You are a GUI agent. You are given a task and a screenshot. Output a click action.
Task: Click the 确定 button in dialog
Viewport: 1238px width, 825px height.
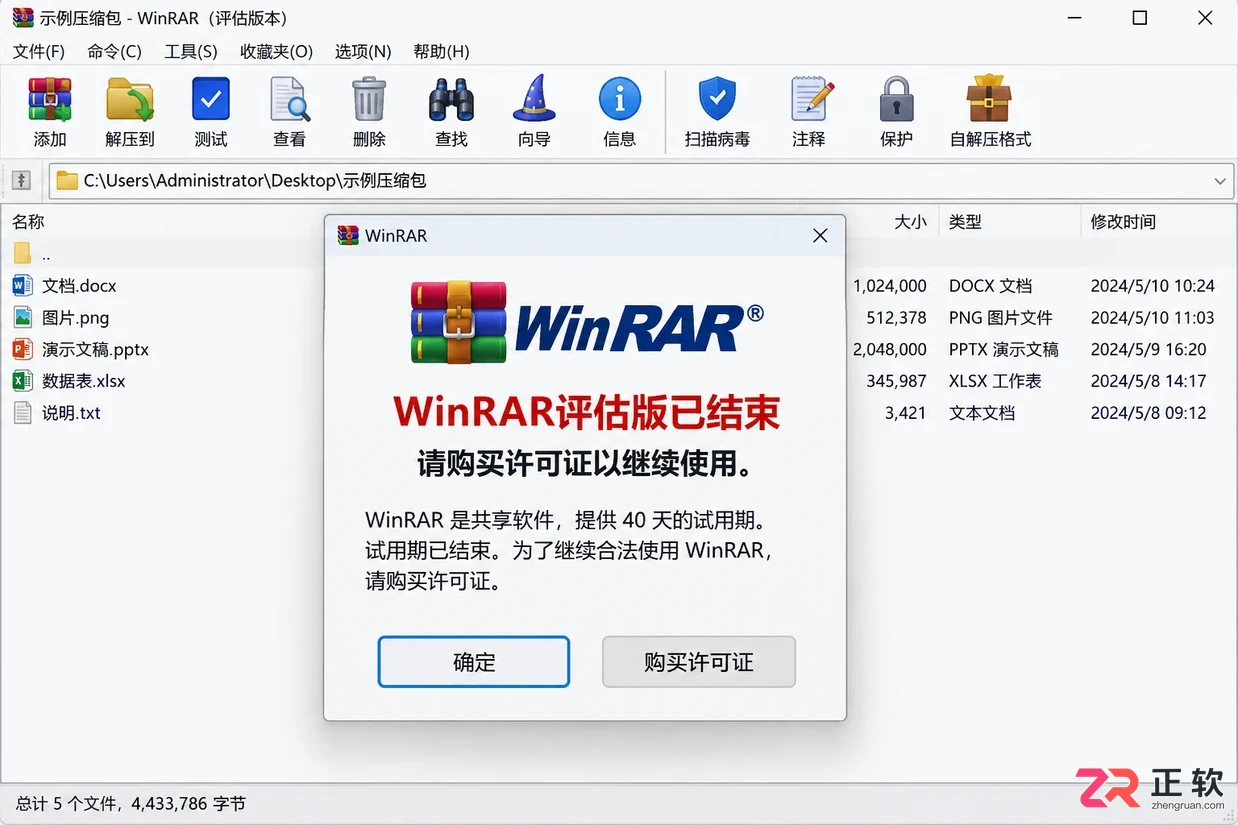pos(474,662)
